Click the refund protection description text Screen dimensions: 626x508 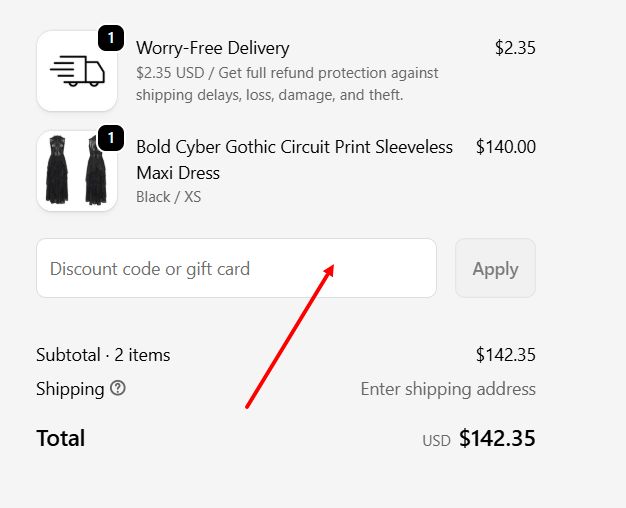click(x=287, y=84)
